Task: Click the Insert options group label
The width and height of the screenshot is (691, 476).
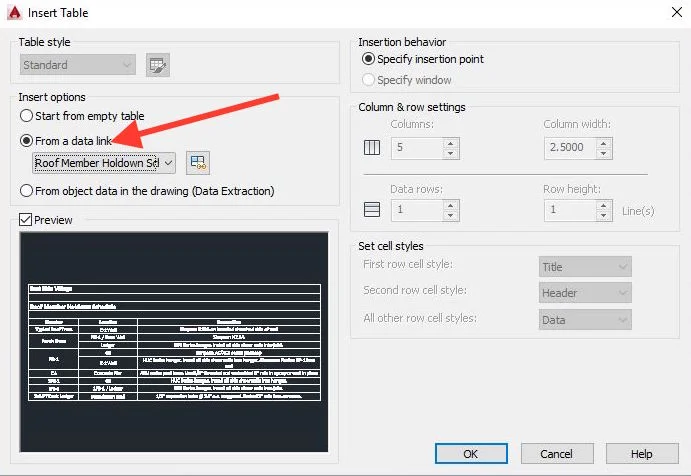Action: tap(52, 97)
